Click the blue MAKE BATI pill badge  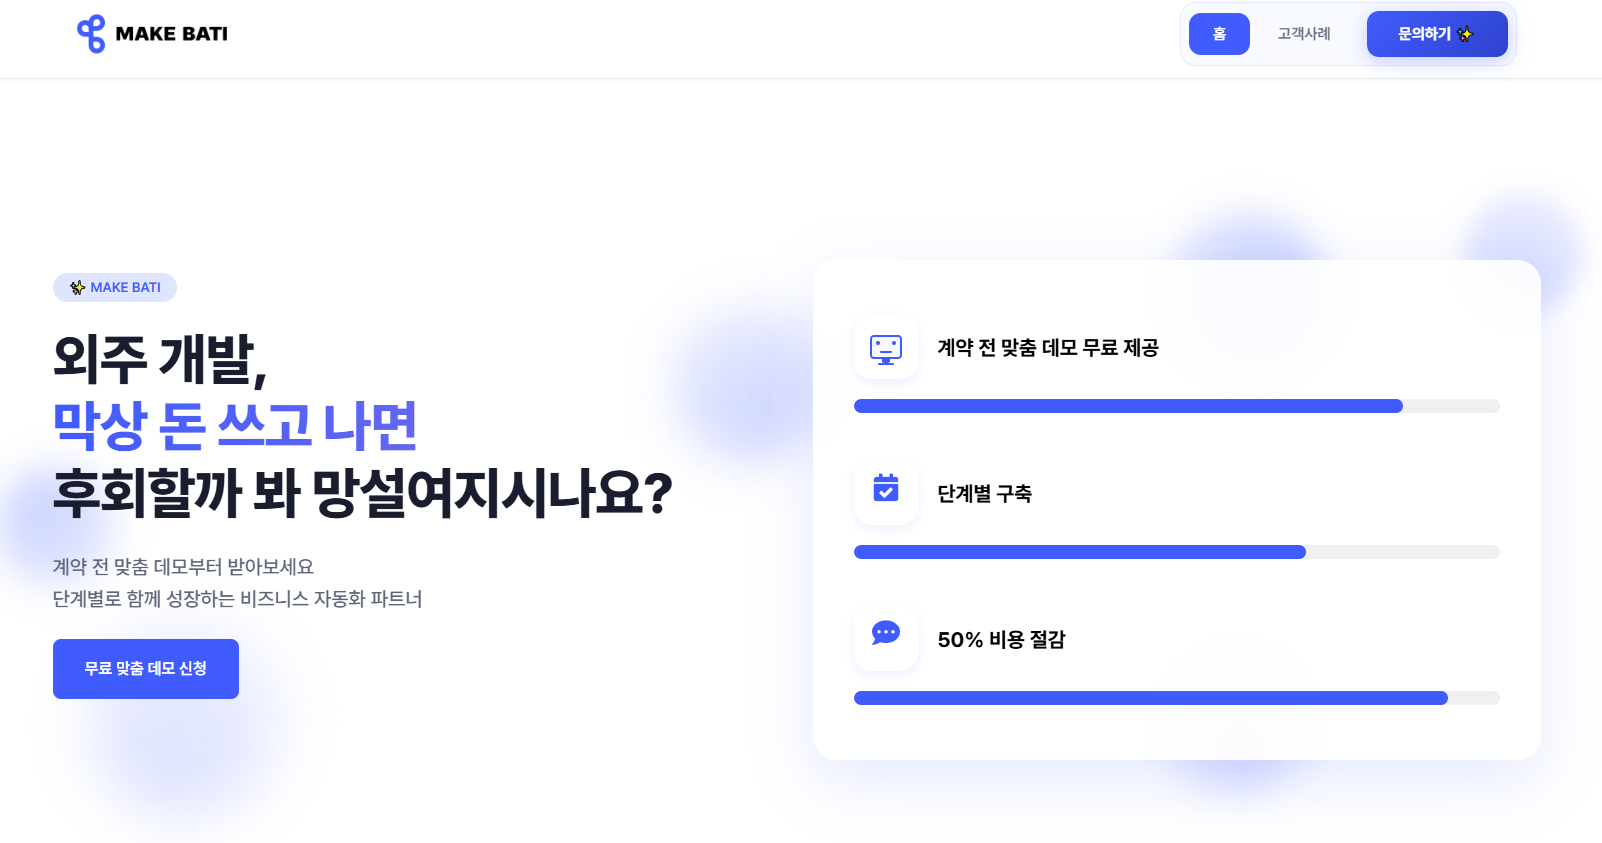[x=115, y=287]
